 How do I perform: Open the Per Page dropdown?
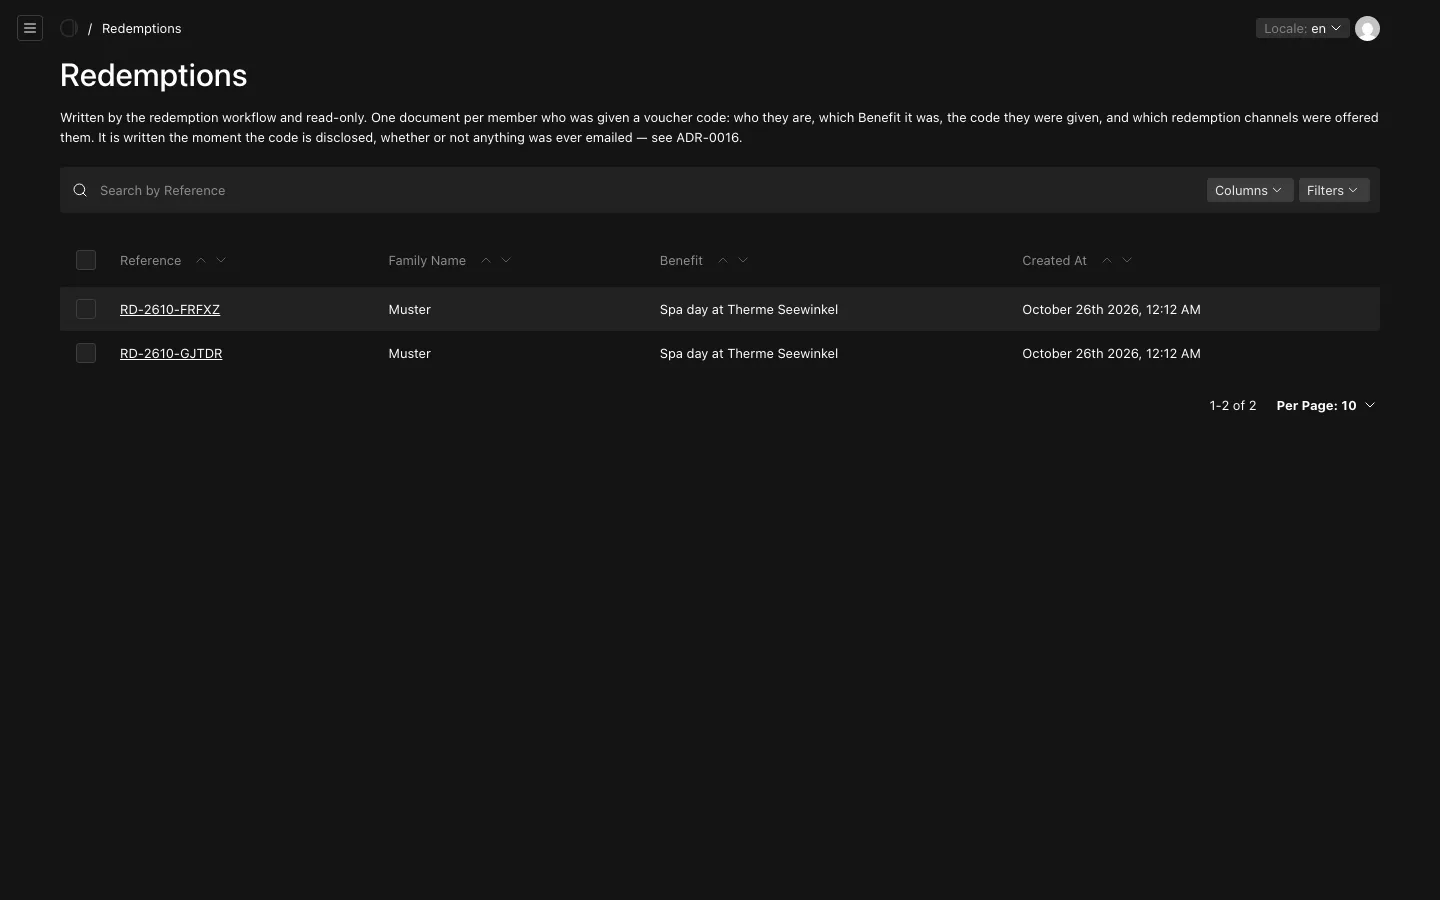point(1326,405)
